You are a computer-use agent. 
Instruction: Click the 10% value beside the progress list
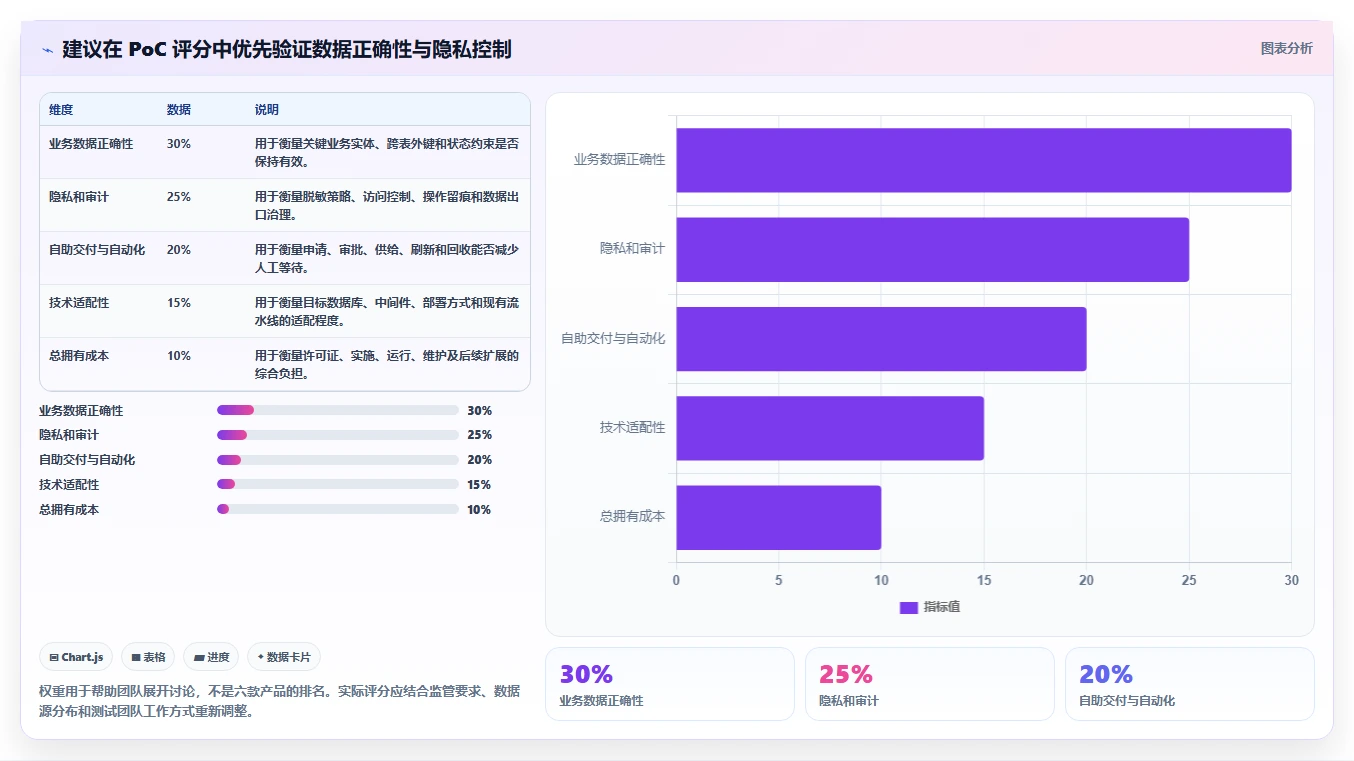[479, 510]
